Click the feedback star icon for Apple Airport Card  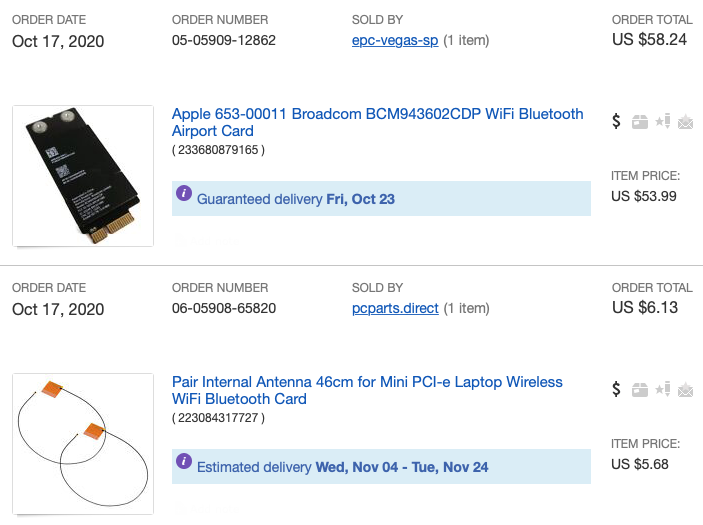[x=663, y=121]
